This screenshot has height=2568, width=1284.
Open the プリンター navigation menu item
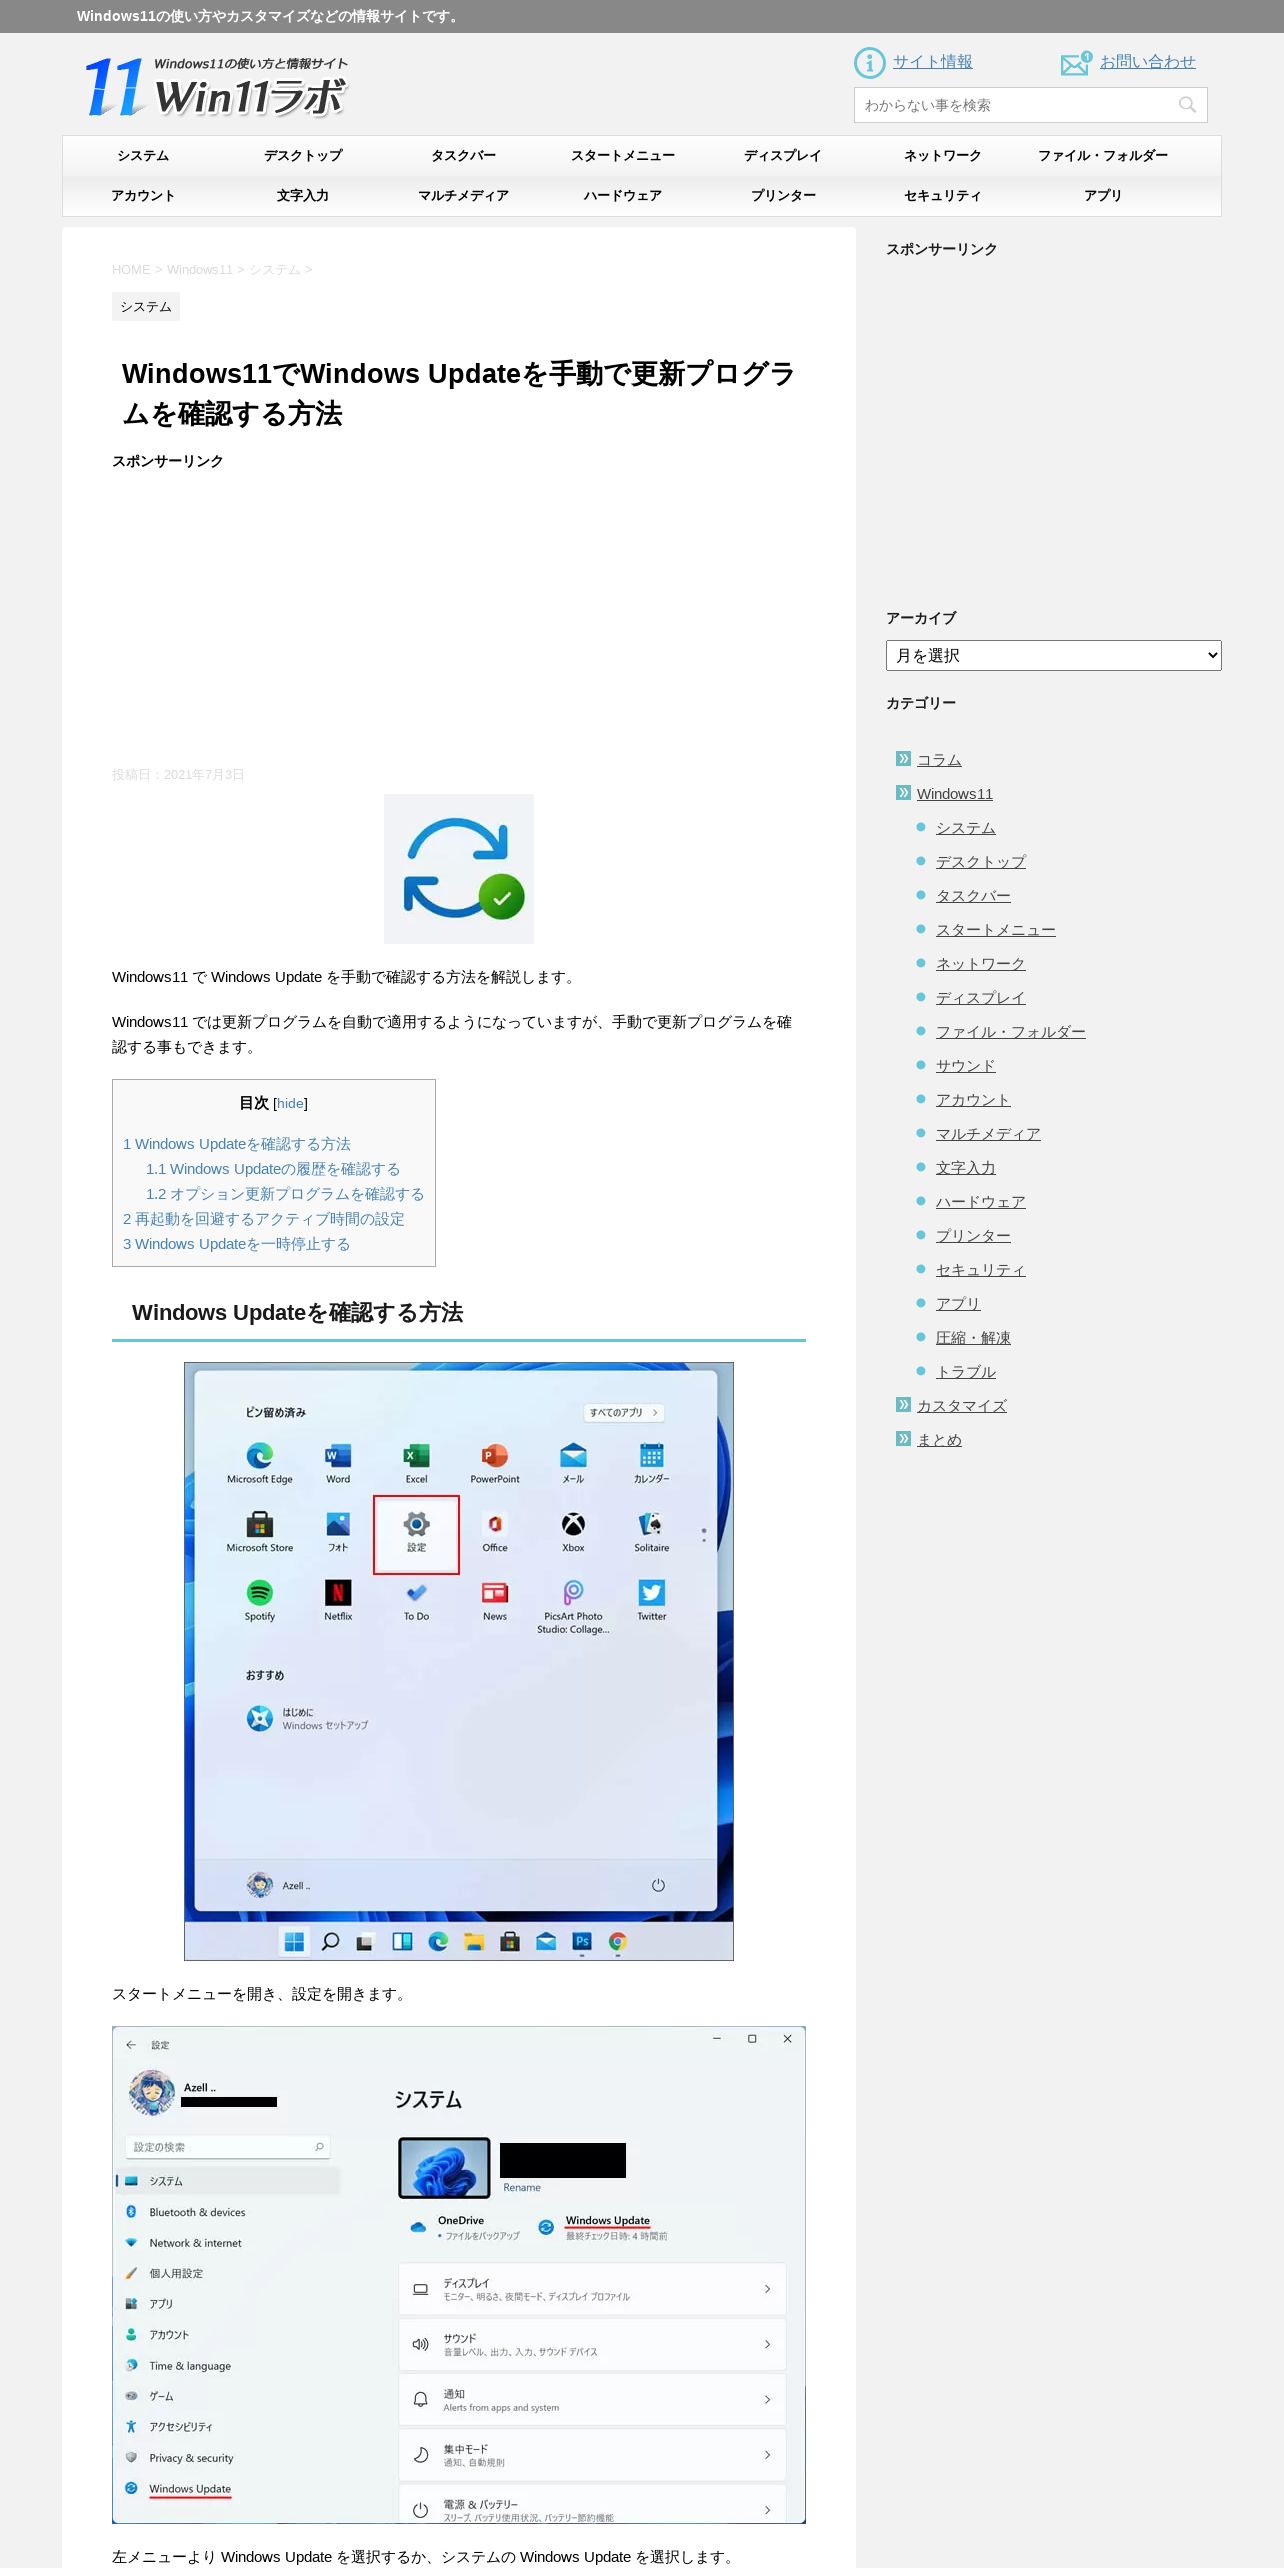click(783, 196)
